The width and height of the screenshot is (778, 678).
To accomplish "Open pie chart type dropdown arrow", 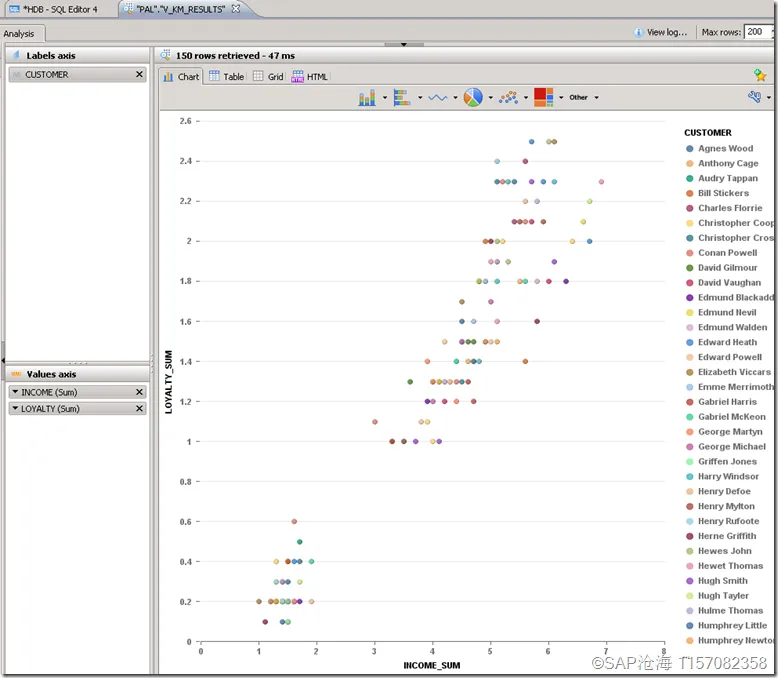I will tap(490, 98).
